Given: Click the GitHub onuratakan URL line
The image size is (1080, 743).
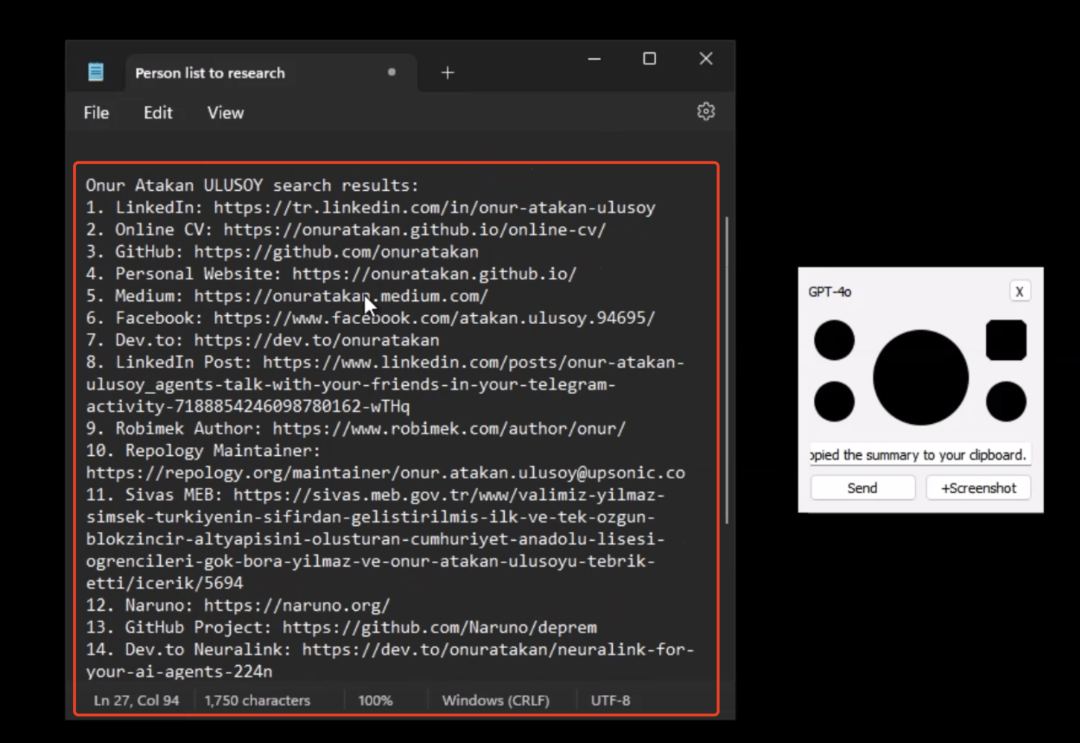Looking at the screenshot, I should [x=282, y=251].
